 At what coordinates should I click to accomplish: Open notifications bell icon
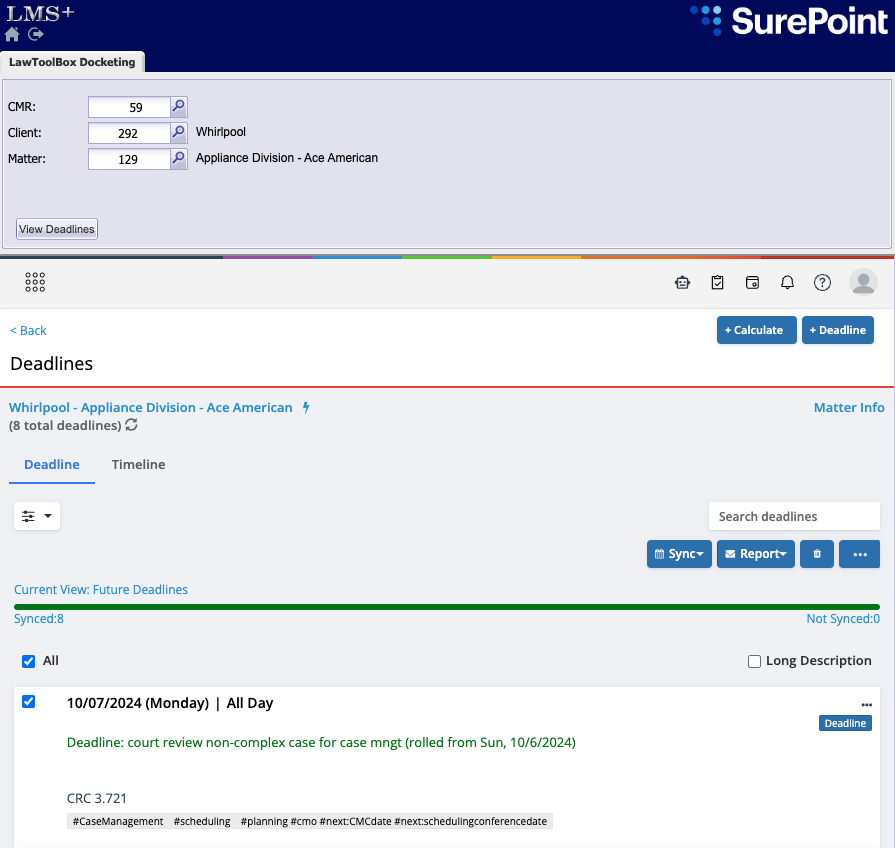coord(787,282)
